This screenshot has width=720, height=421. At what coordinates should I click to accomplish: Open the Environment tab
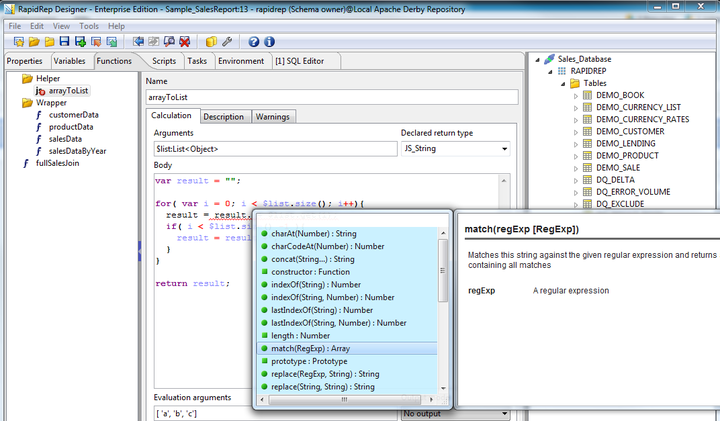(x=241, y=61)
